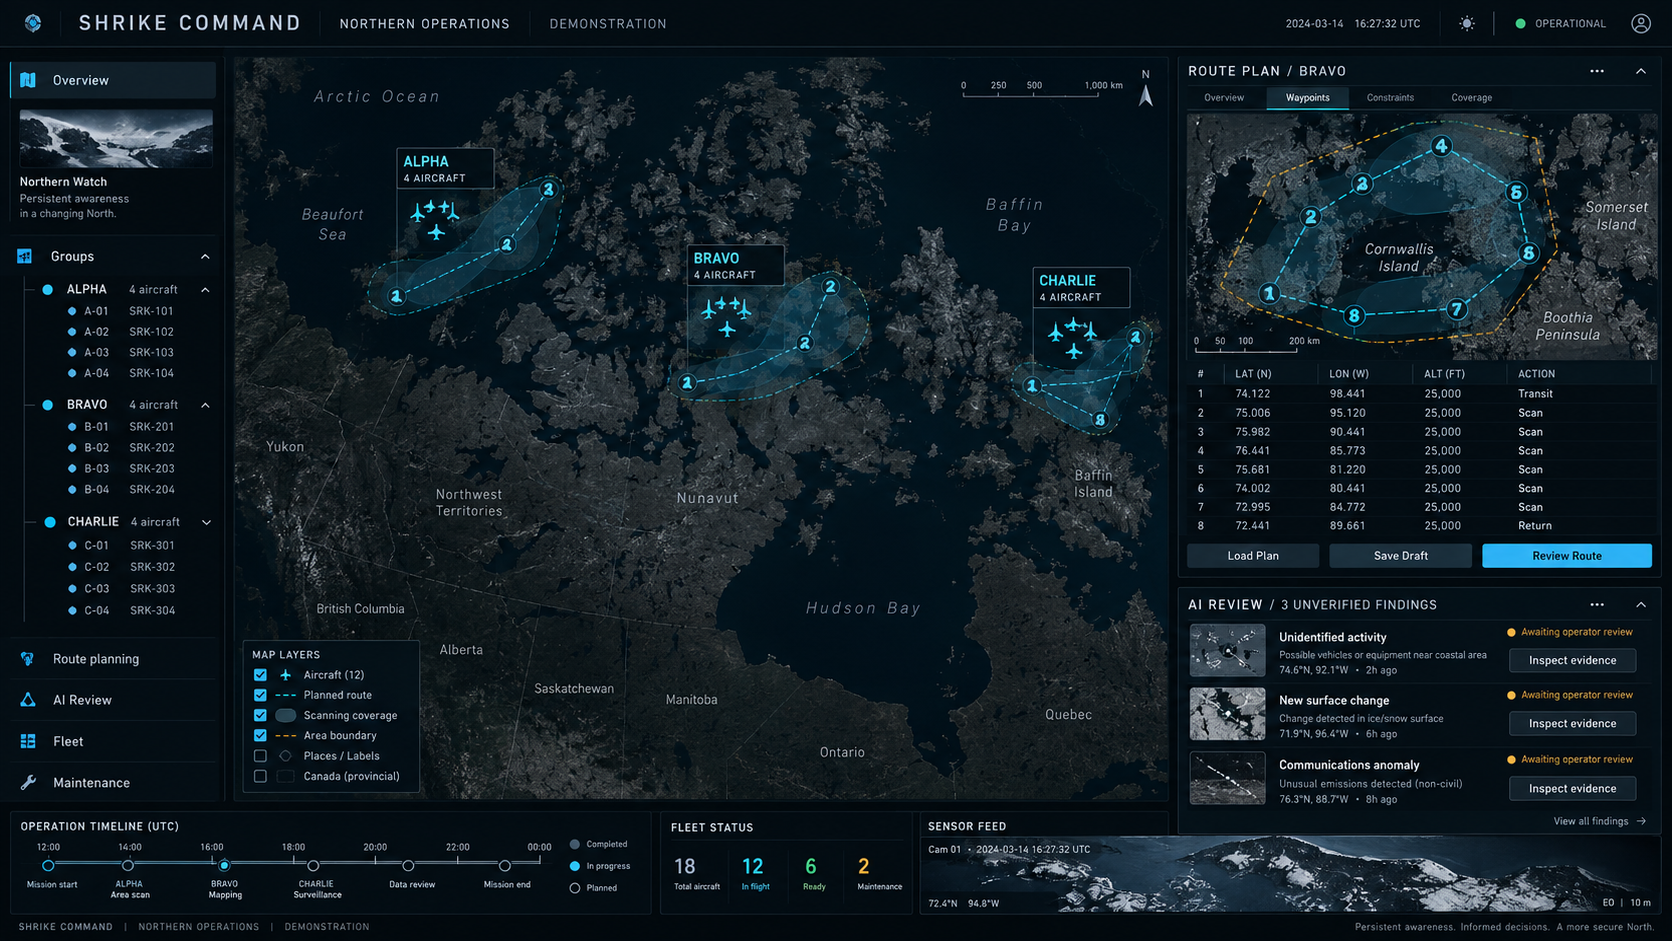Click the Overview map icon in sidebar
Image resolution: width=1672 pixels, height=941 pixels.
pyautogui.click(x=28, y=80)
